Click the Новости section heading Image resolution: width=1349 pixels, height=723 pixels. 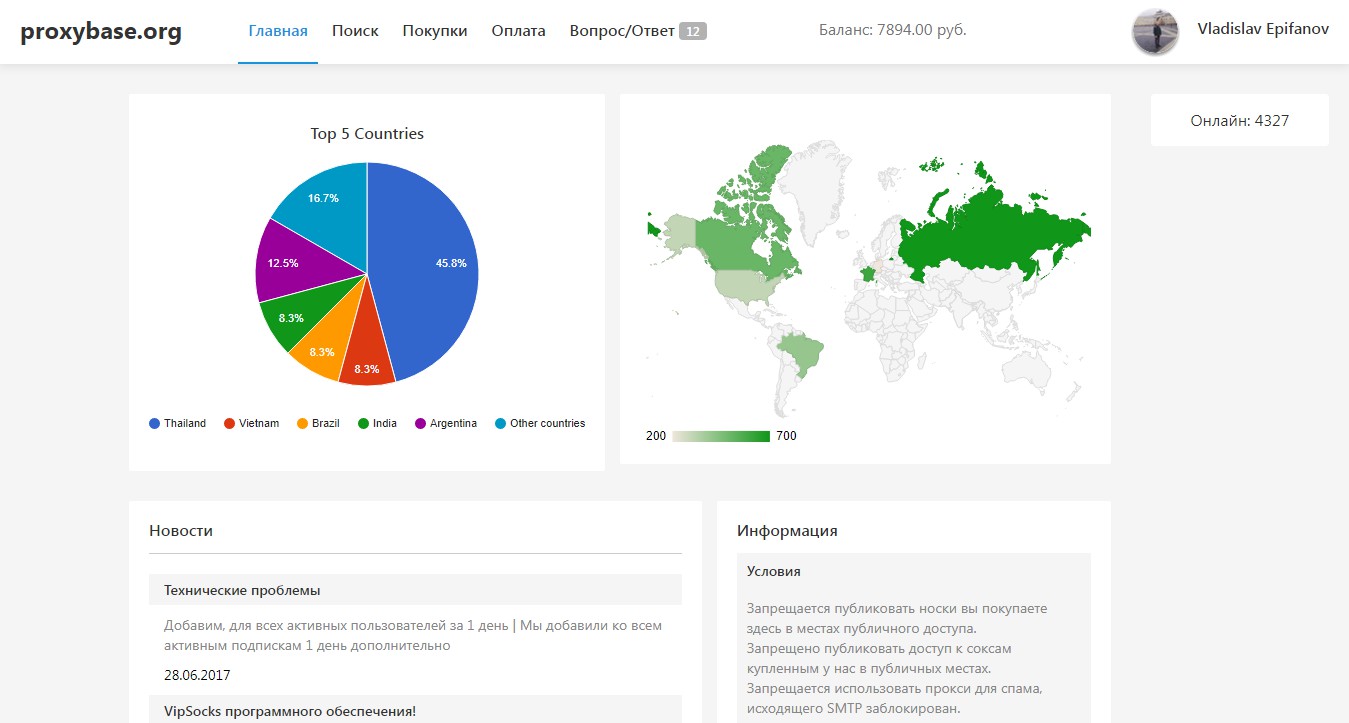181,531
